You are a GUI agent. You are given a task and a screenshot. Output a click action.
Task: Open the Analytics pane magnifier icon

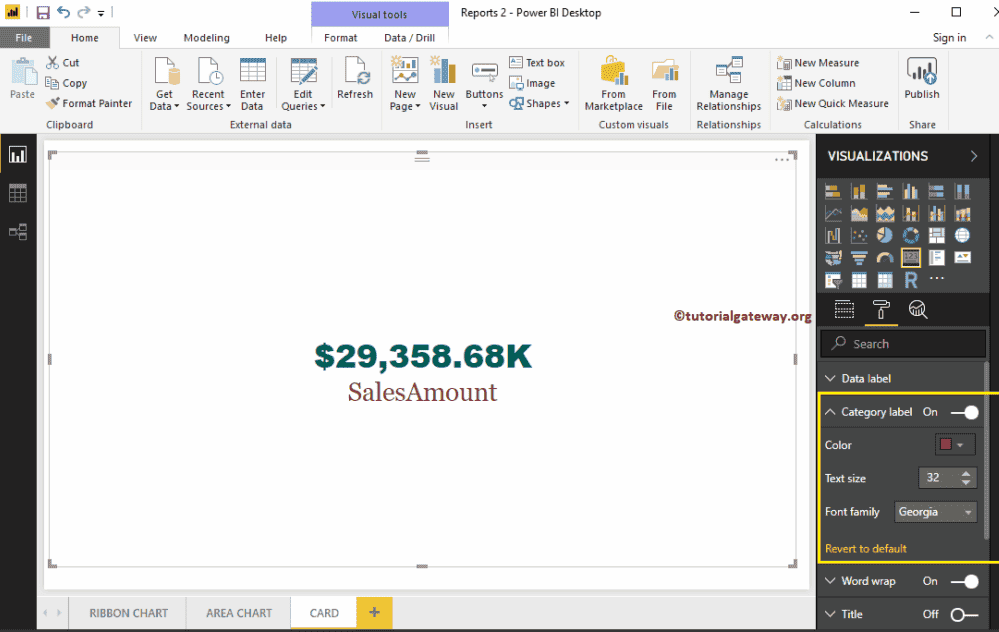point(918,310)
